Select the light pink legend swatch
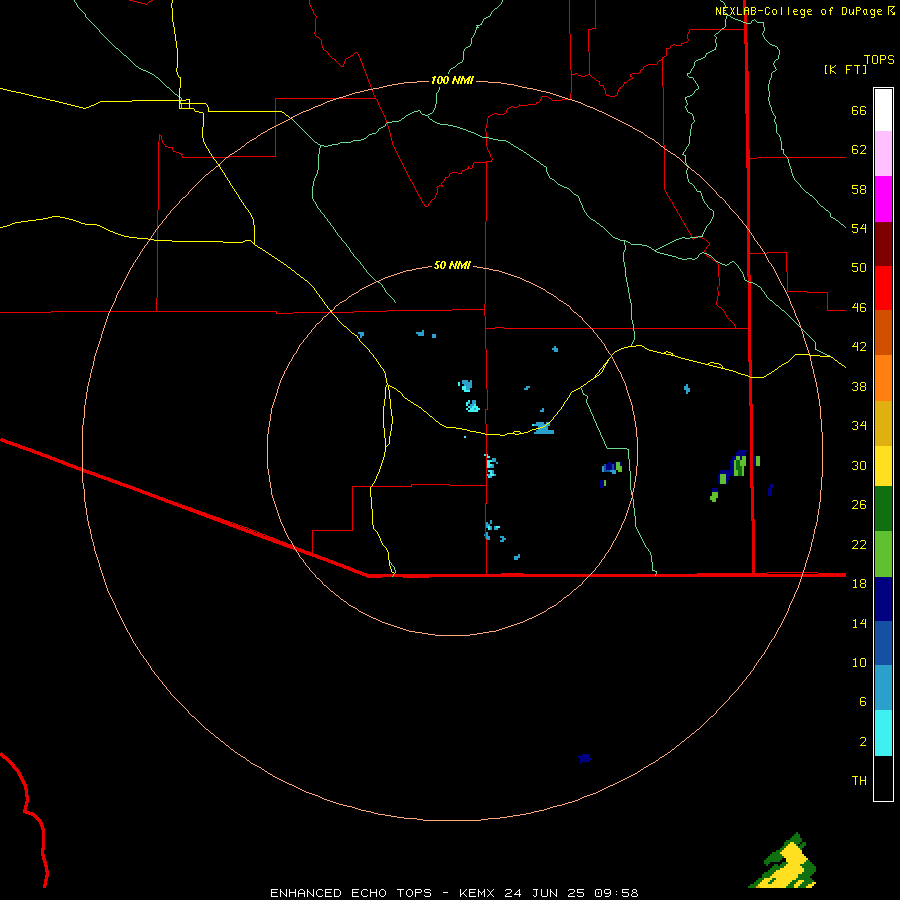Image resolution: width=900 pixels, height=900 pixels. pos(883,153)
